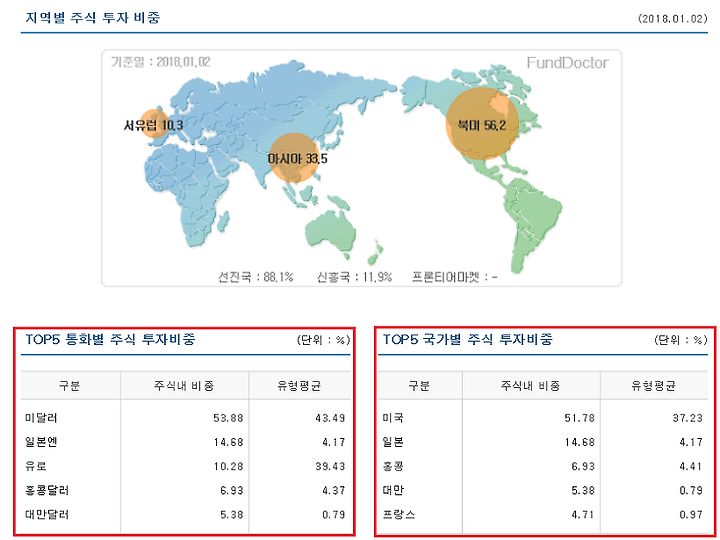Image resolution: width=720 pixels, height=540 pixels.
Task: Click the value 4.17 in the 일본 country row
Action: click(691, 442)
